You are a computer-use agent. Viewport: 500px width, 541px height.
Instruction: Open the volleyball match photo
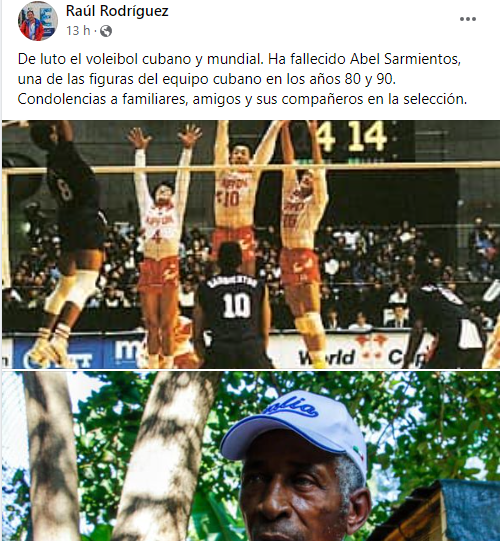[251, 244]
